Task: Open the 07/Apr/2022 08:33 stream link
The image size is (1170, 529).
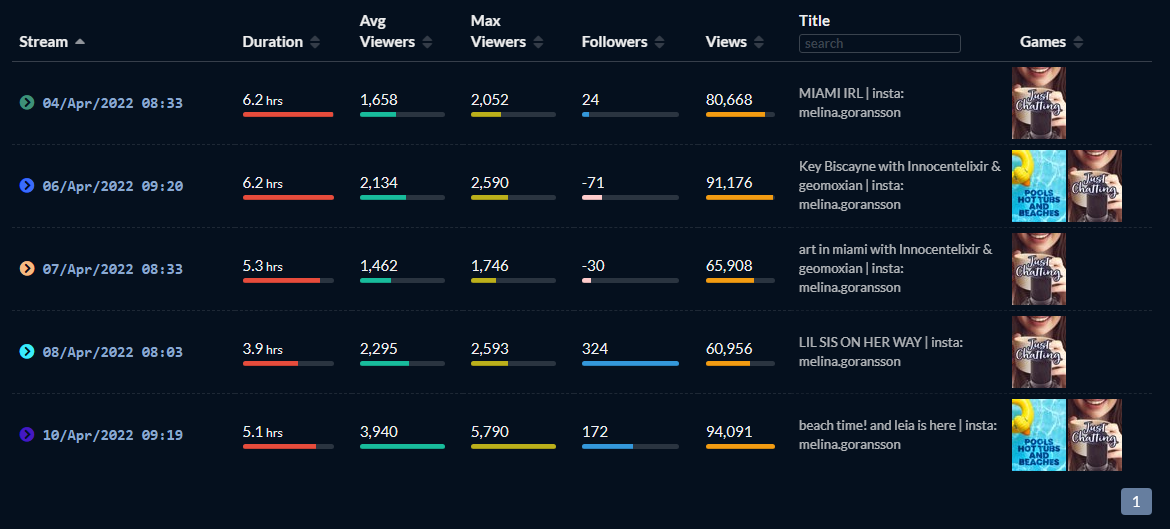Action: 112,269
